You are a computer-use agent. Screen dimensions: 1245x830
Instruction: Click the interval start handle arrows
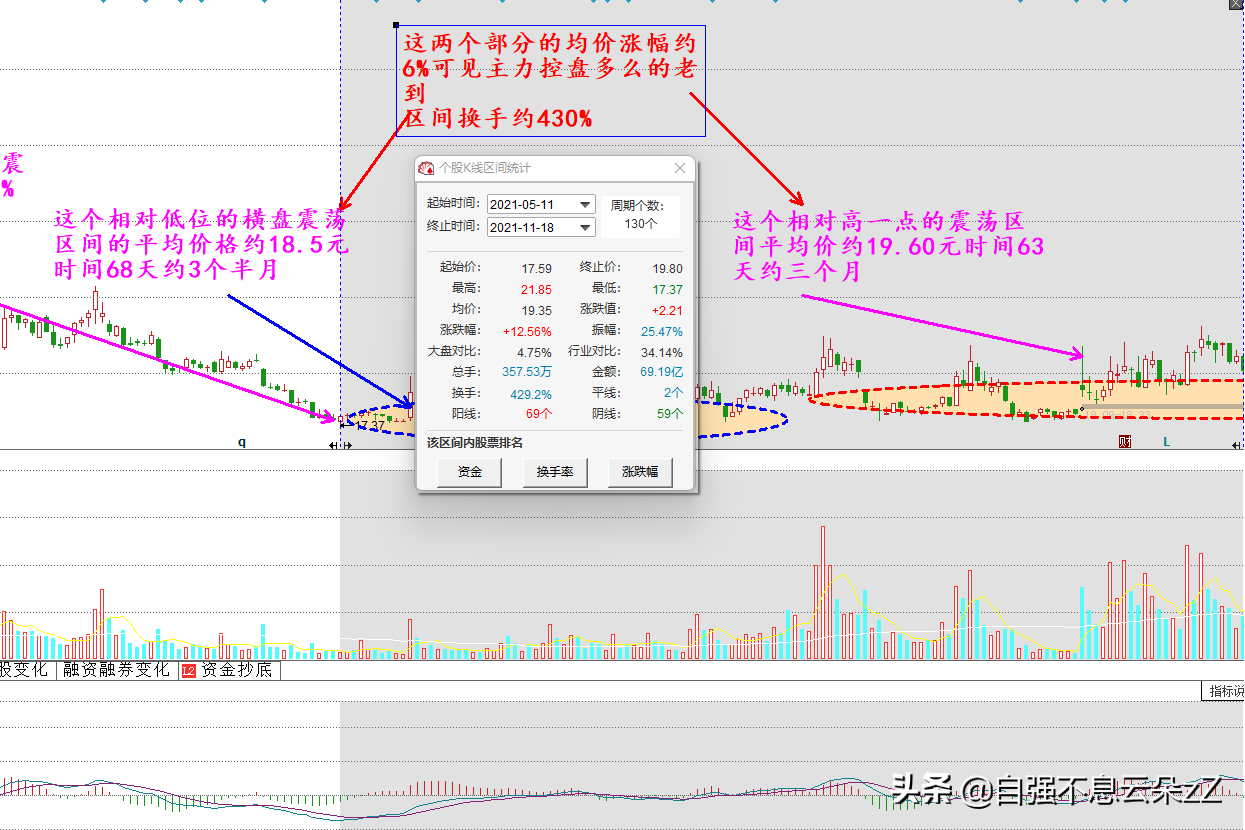340,446
